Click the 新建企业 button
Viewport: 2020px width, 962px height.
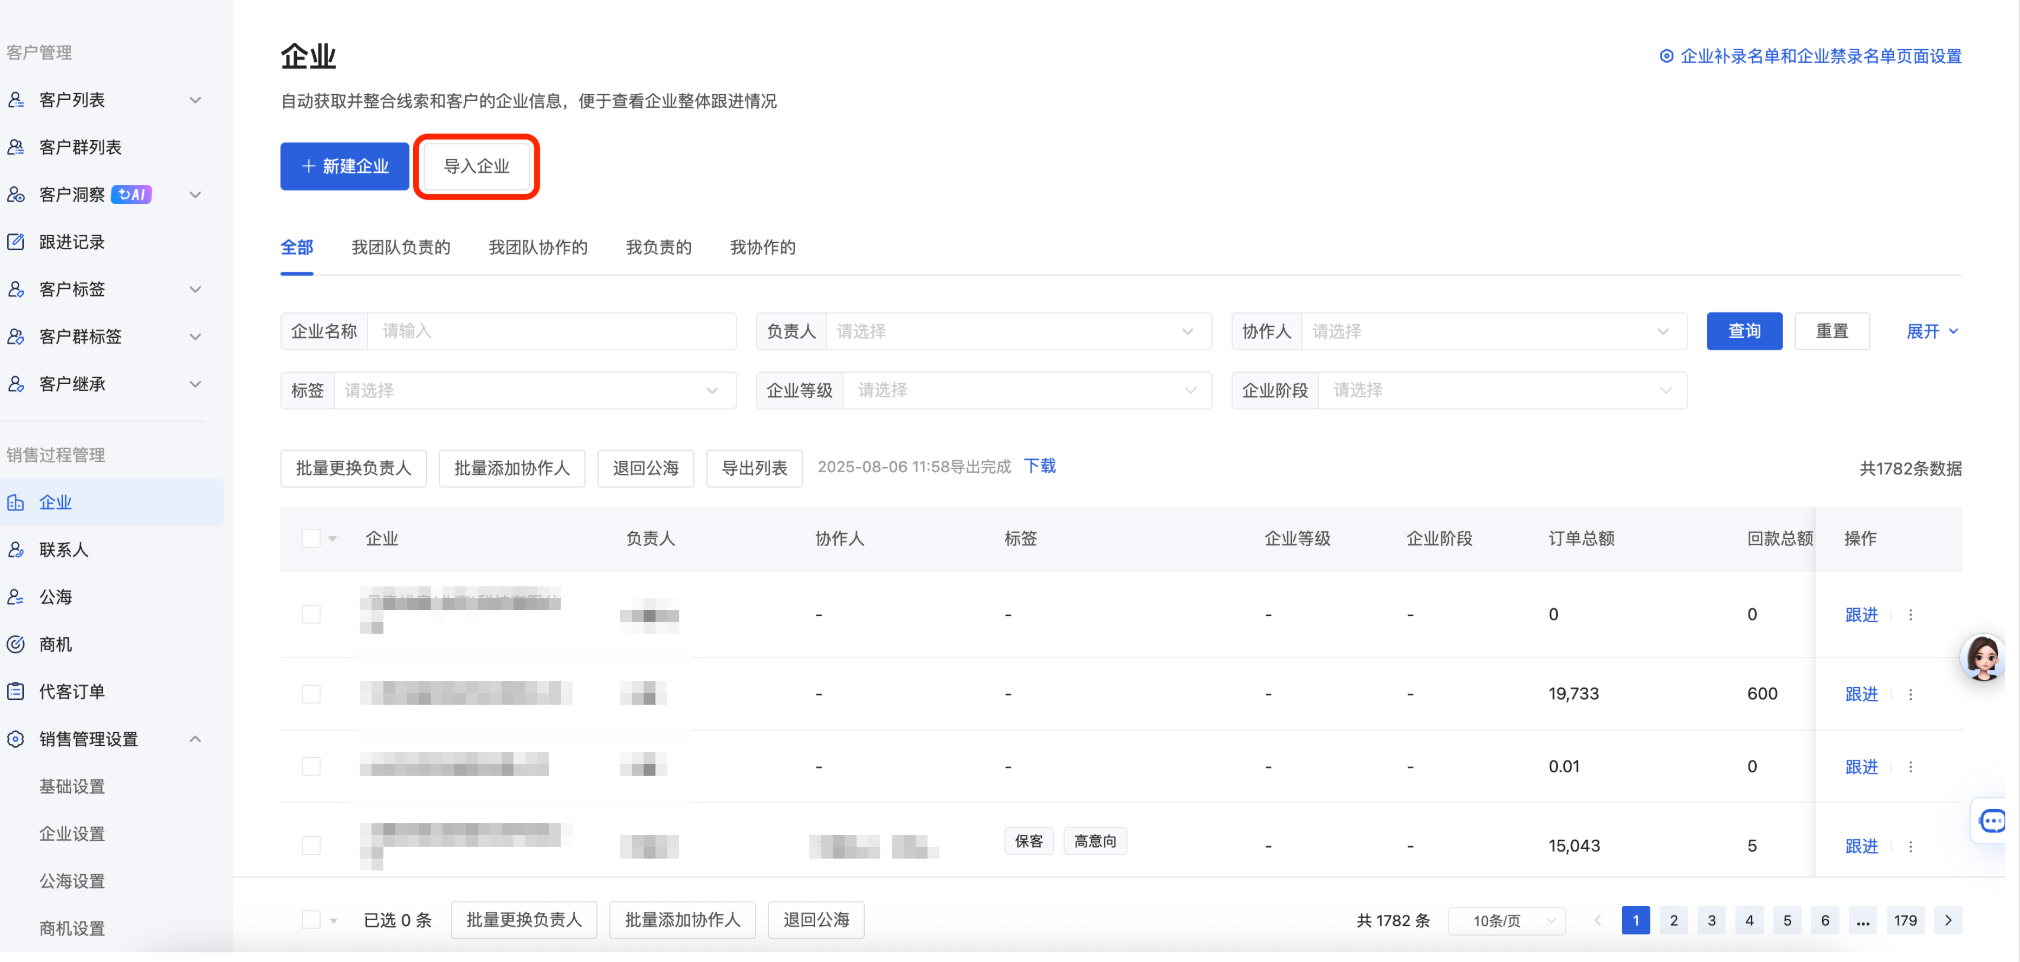point(345,166)
